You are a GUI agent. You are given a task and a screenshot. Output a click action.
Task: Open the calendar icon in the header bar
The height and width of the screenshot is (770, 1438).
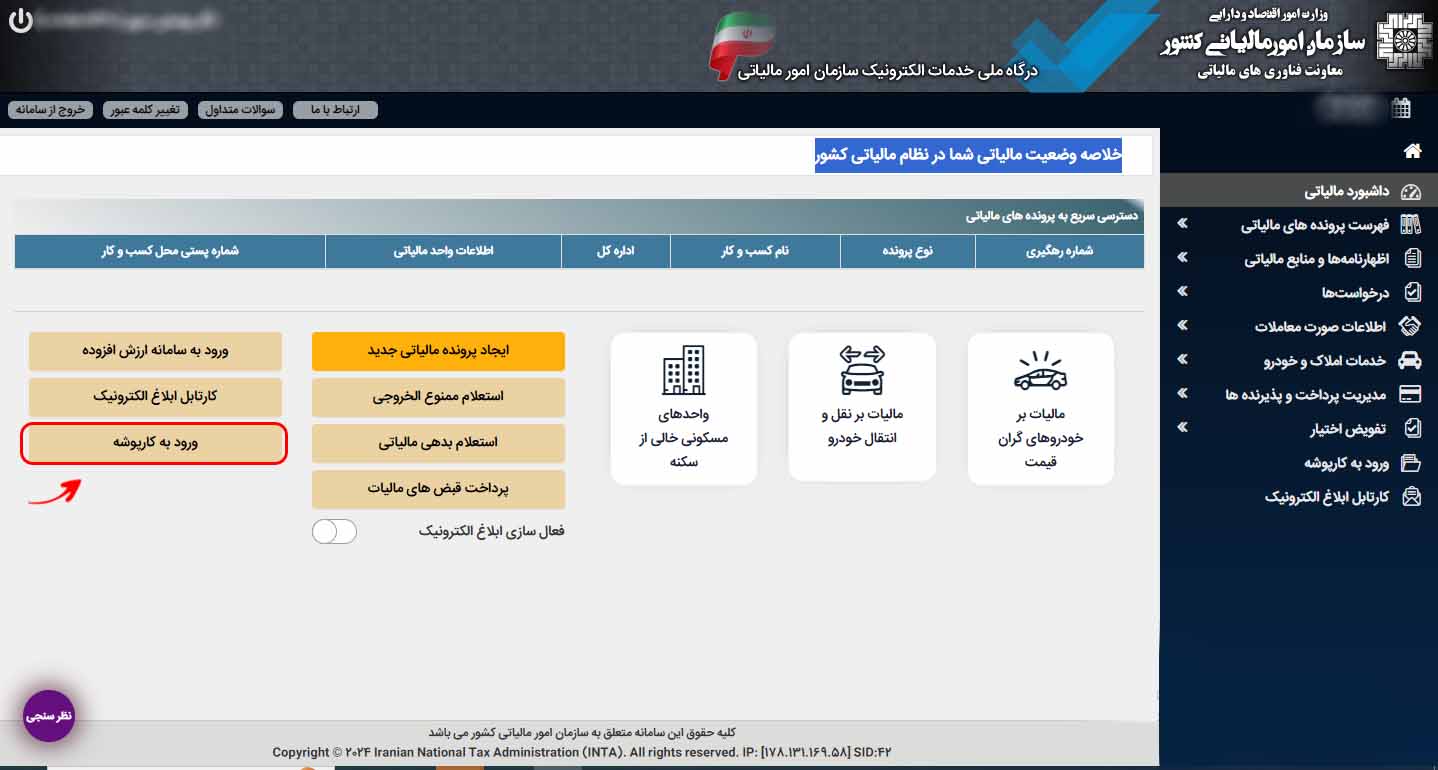click(x=1402, y=108)
